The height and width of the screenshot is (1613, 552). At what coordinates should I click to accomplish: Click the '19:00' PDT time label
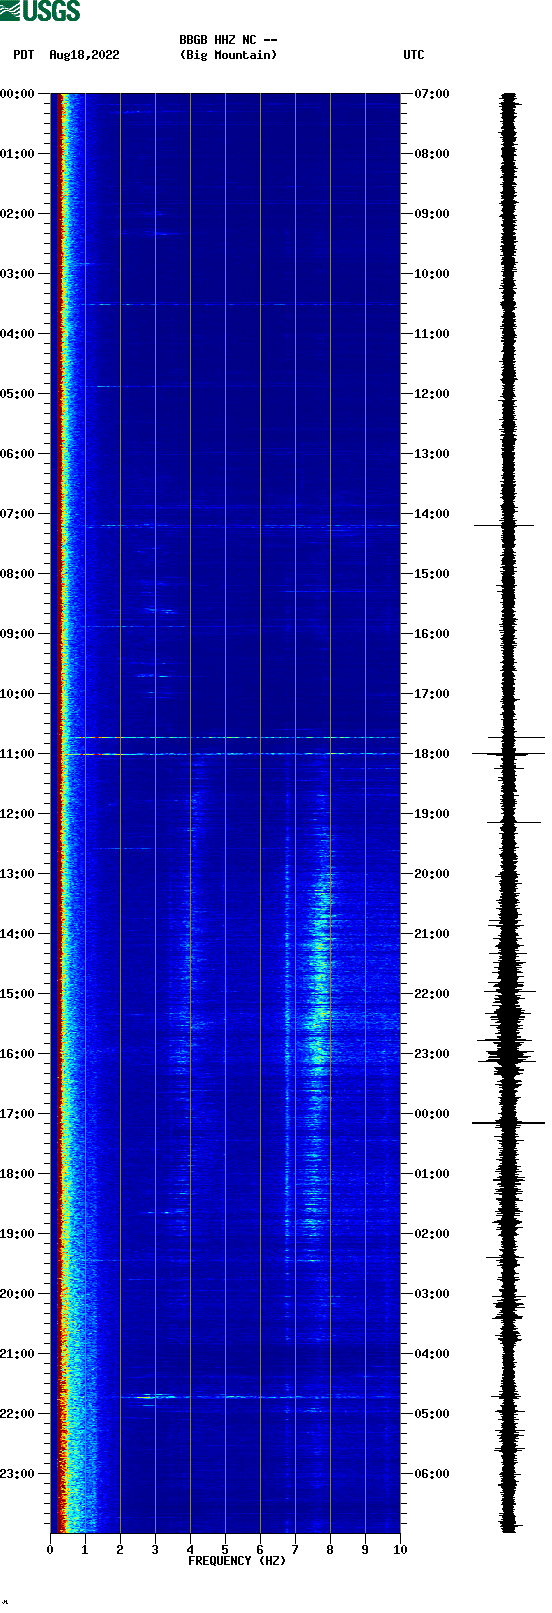[x=17, y=1234]
